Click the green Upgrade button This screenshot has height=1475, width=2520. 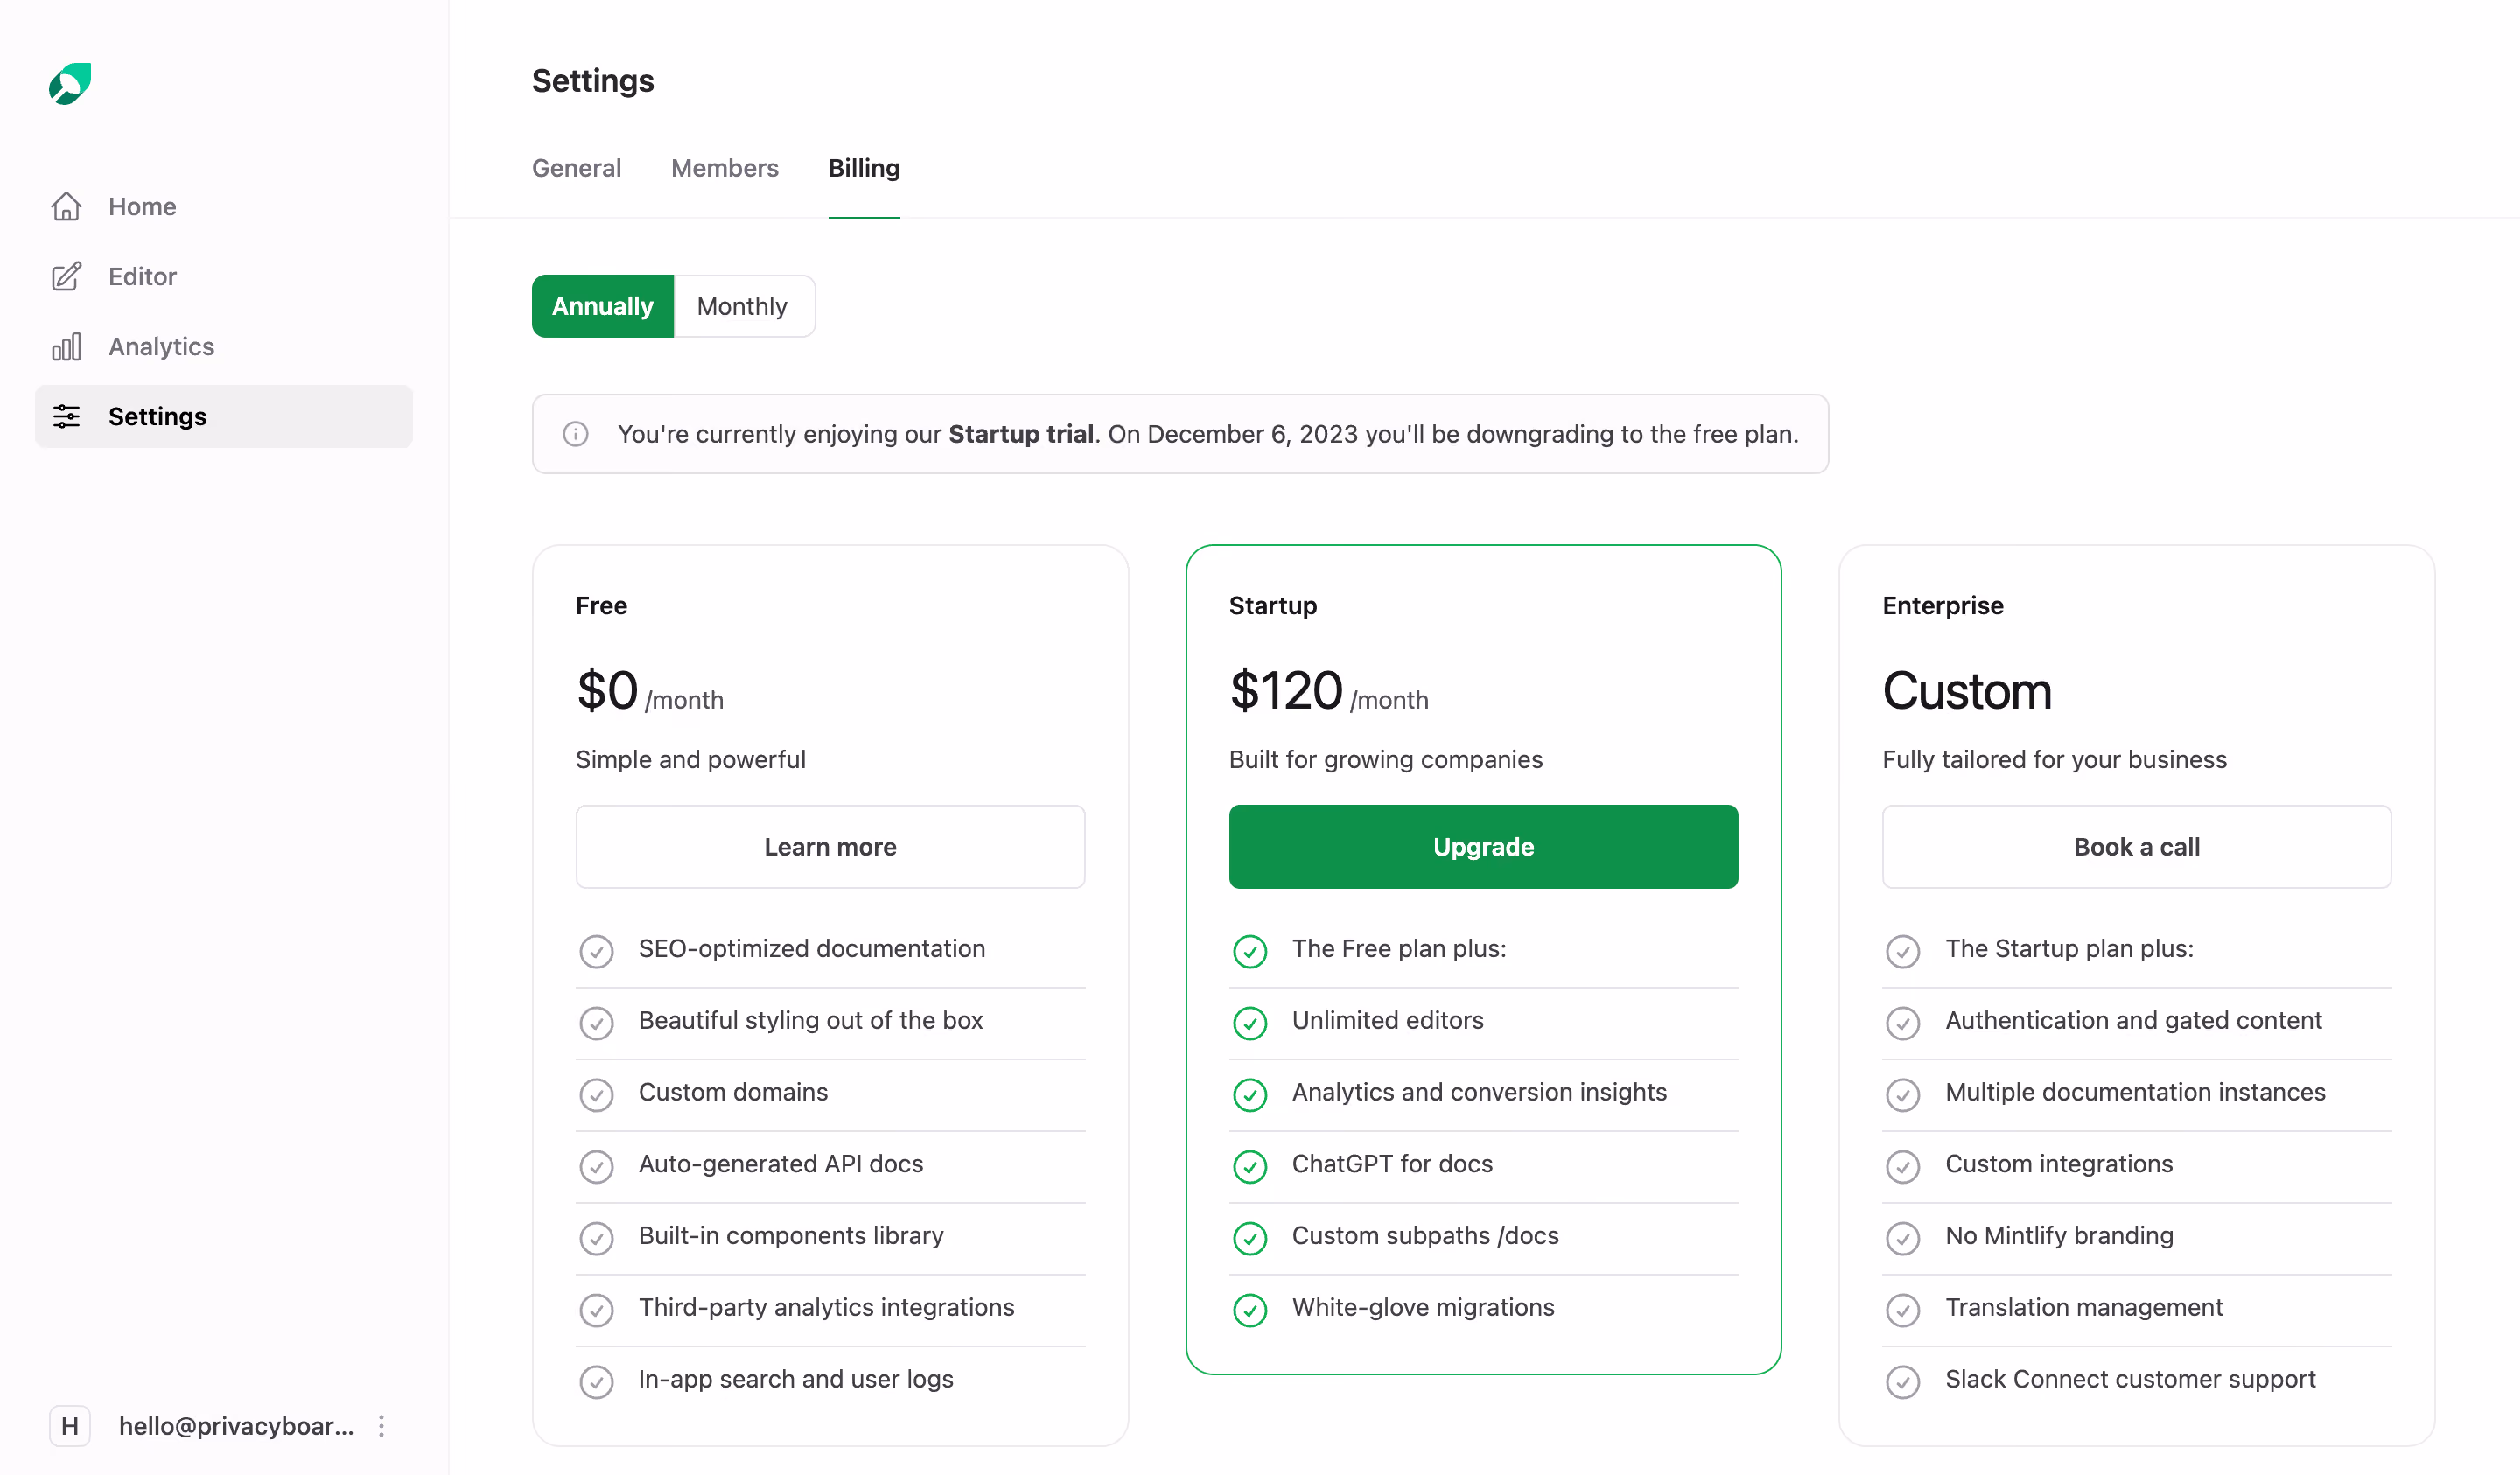pyautogui.click(x=1483, y=846)
